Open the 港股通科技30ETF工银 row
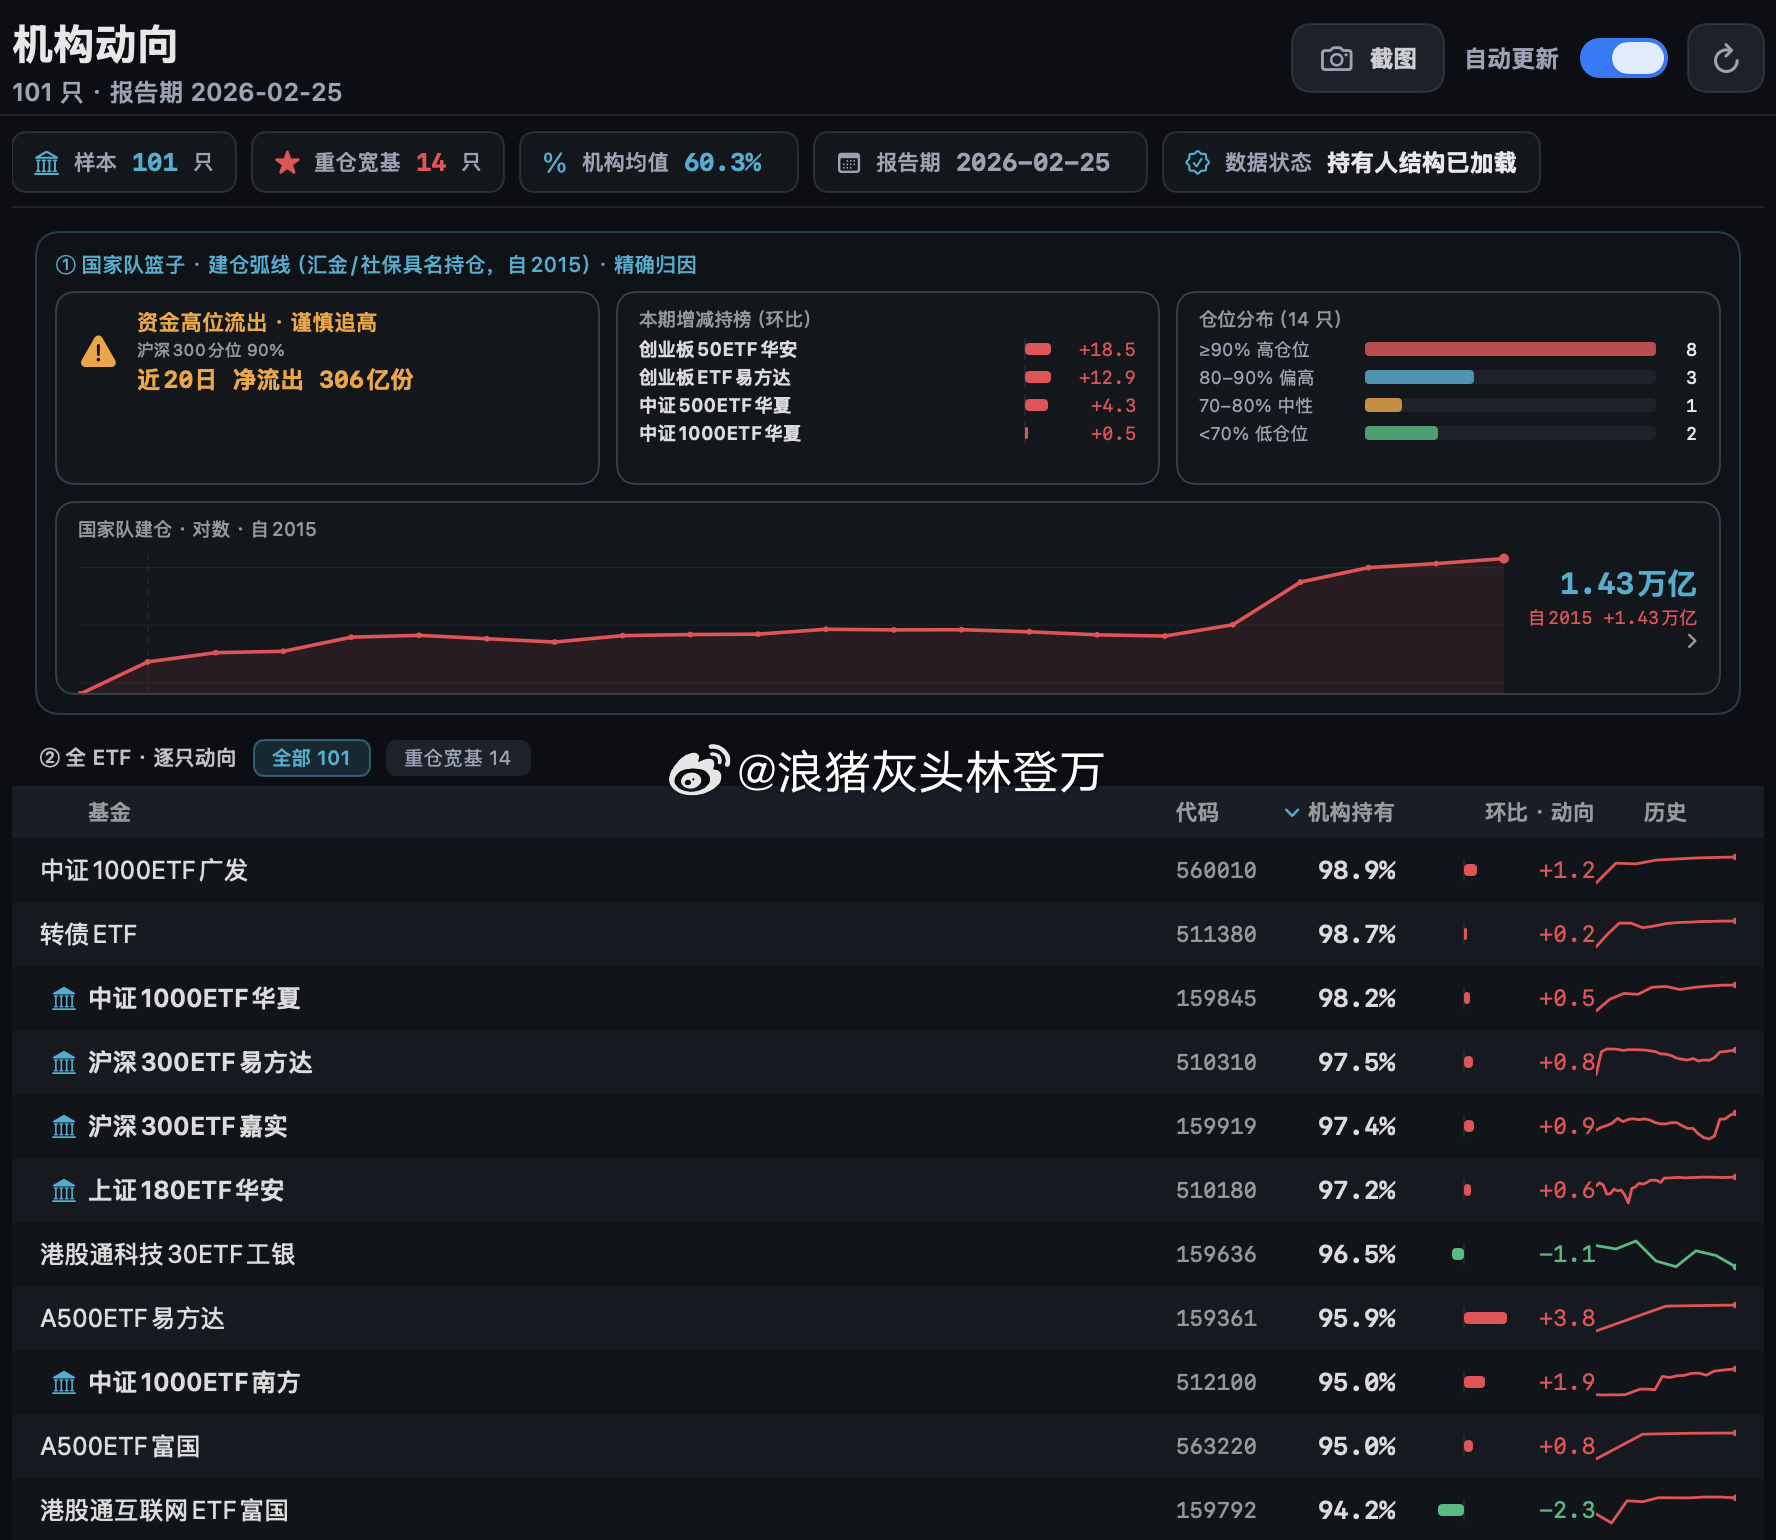Image resolution: width=1776 pixels, height=1540 pixels. pyautogui.click(x=888, y=1254)
